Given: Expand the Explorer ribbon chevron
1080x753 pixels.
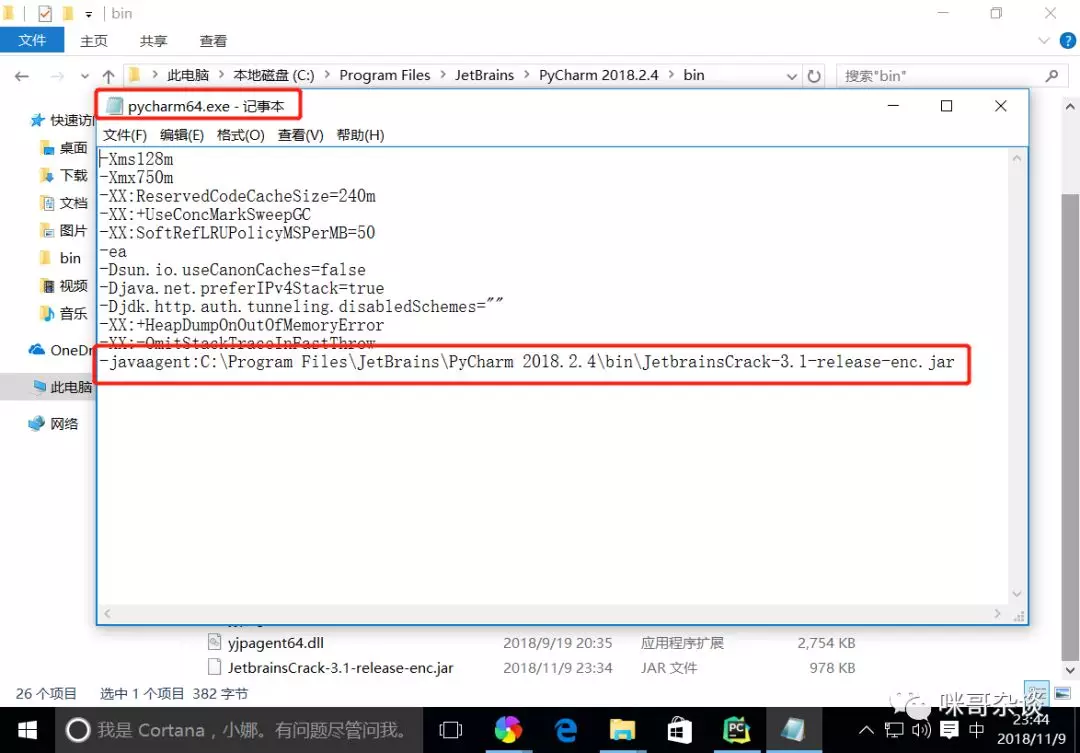Looking at the screenshot, I should tap(1043, 41).
